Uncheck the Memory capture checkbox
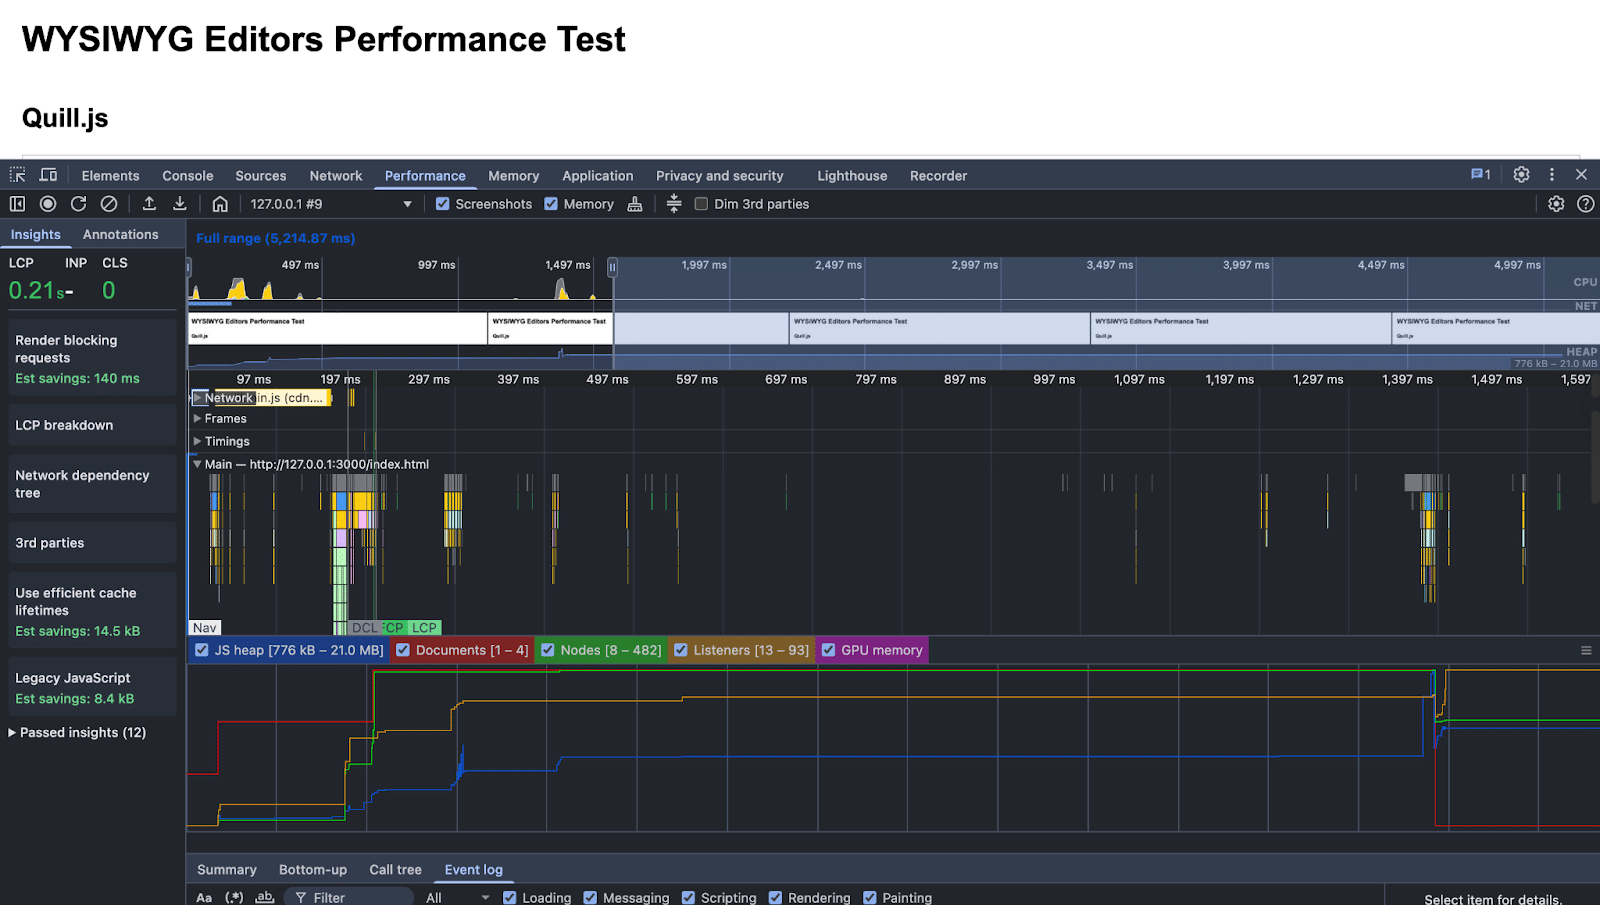 (x=551, y=204)
